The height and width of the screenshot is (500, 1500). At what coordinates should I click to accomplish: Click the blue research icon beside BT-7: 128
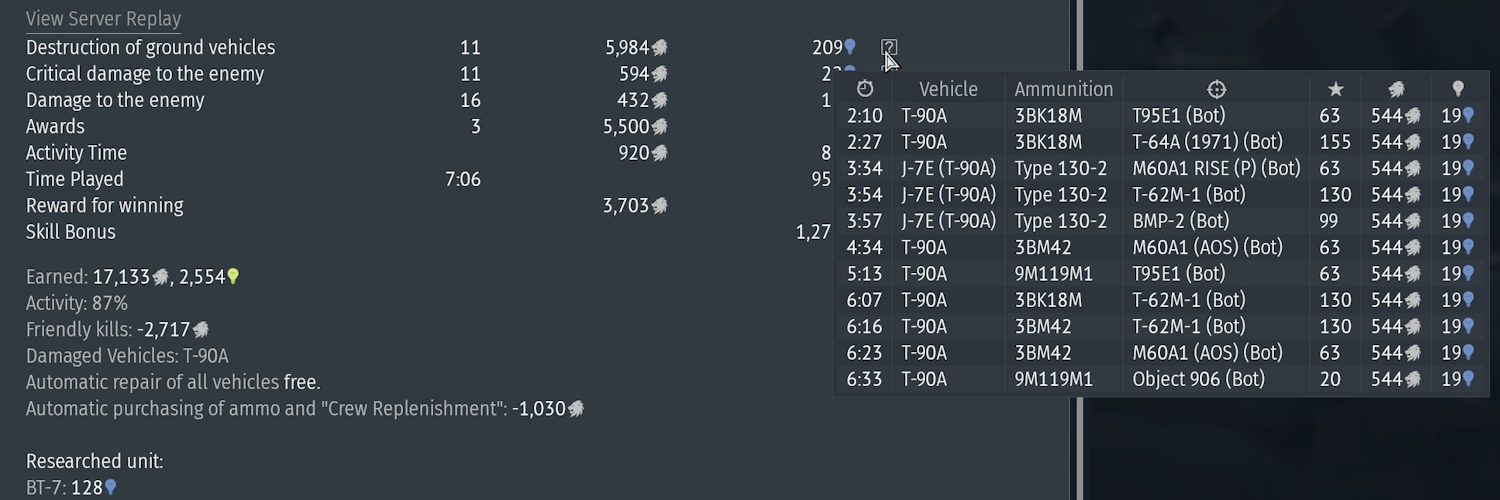point(111,487)
